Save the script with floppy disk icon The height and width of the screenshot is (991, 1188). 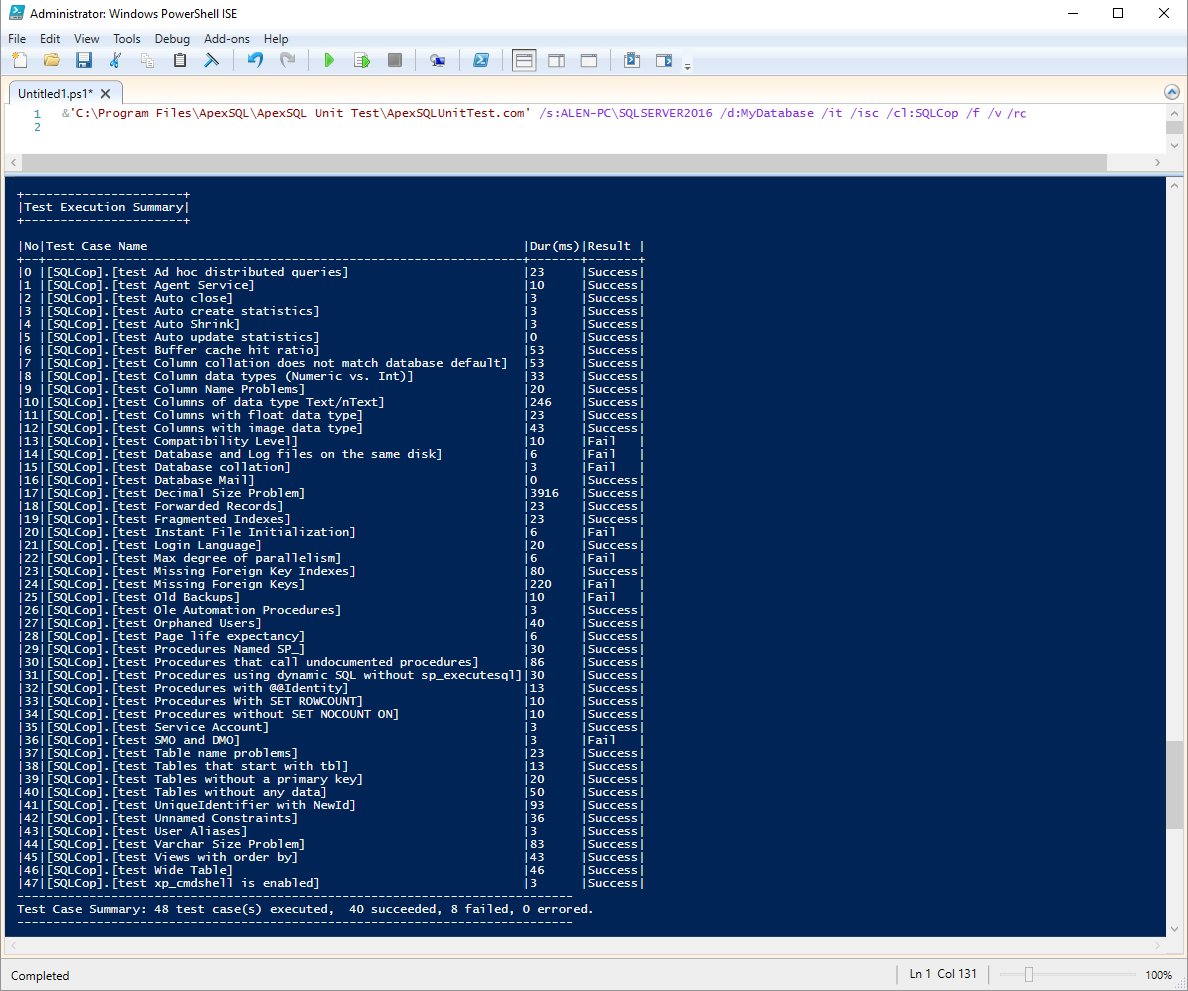[x=83, y=61]
